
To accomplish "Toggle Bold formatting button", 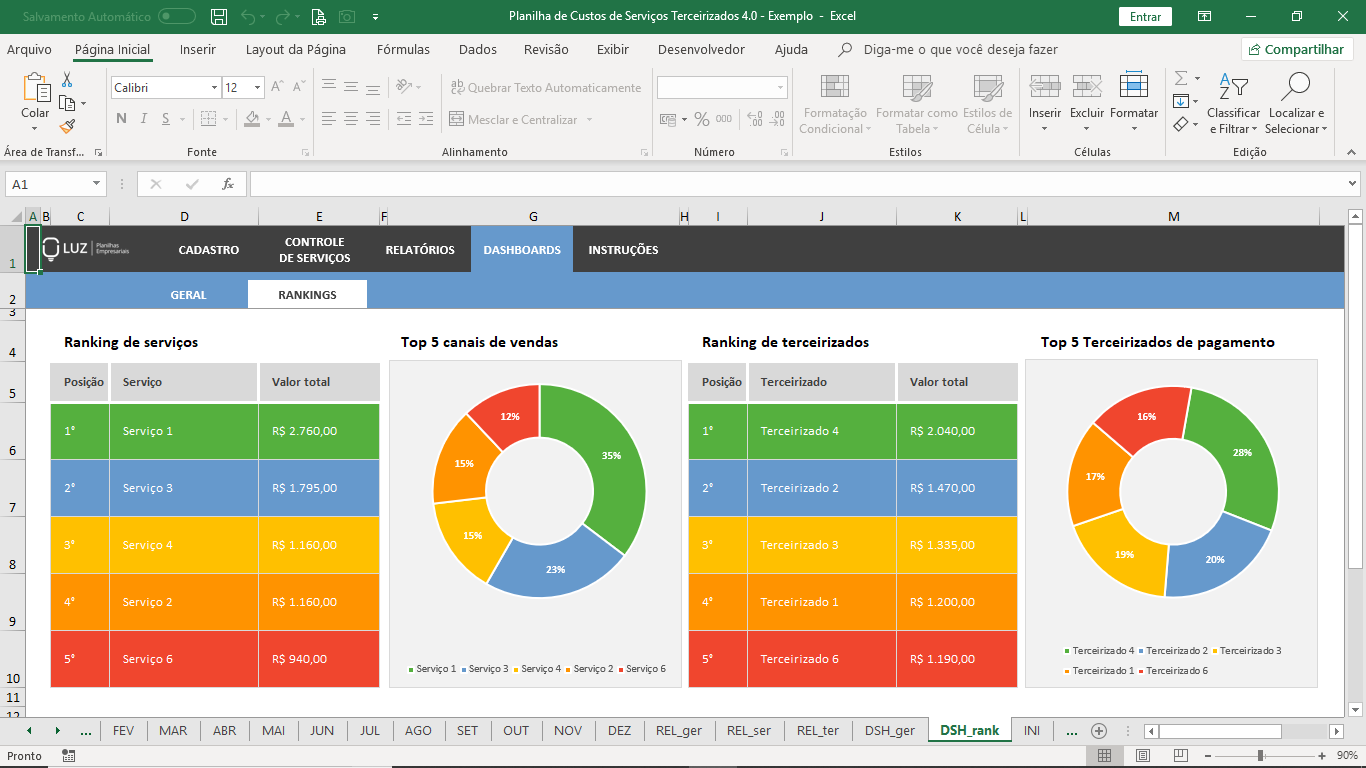I will [x=121, y=119].
